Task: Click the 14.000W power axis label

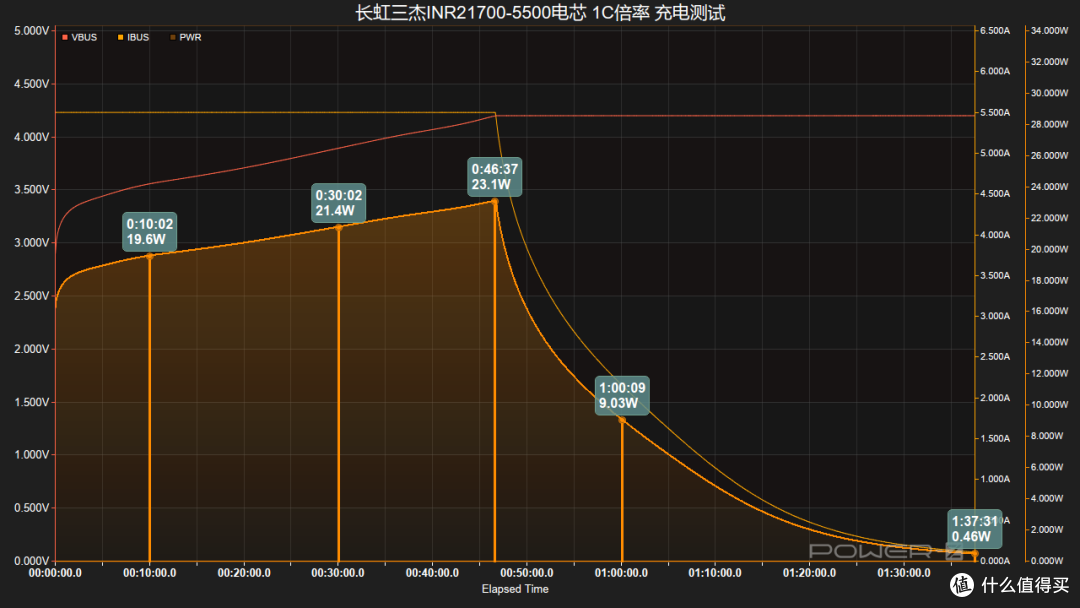Action: 1050,342
